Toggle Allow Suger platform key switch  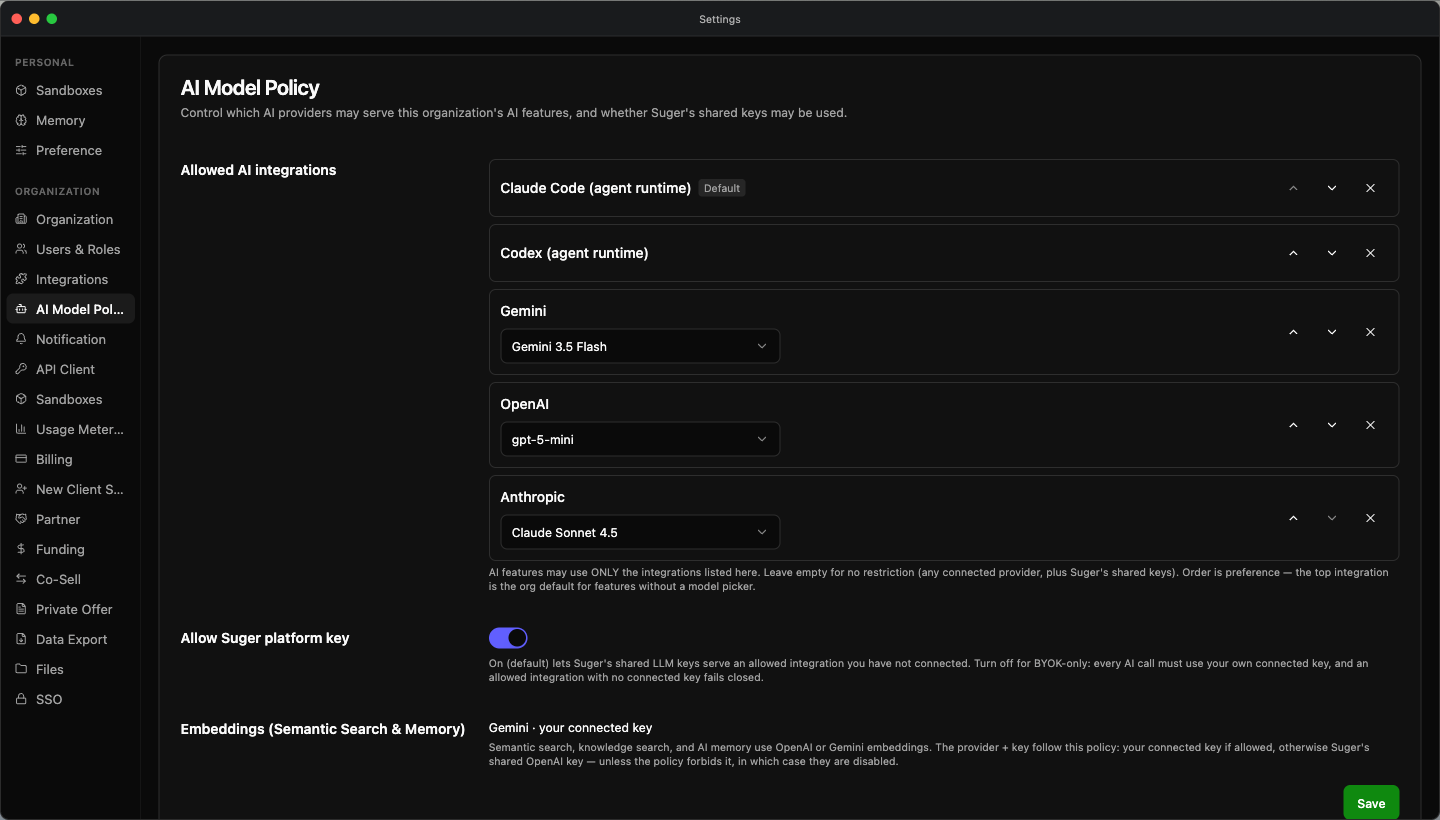pos(508,638)
